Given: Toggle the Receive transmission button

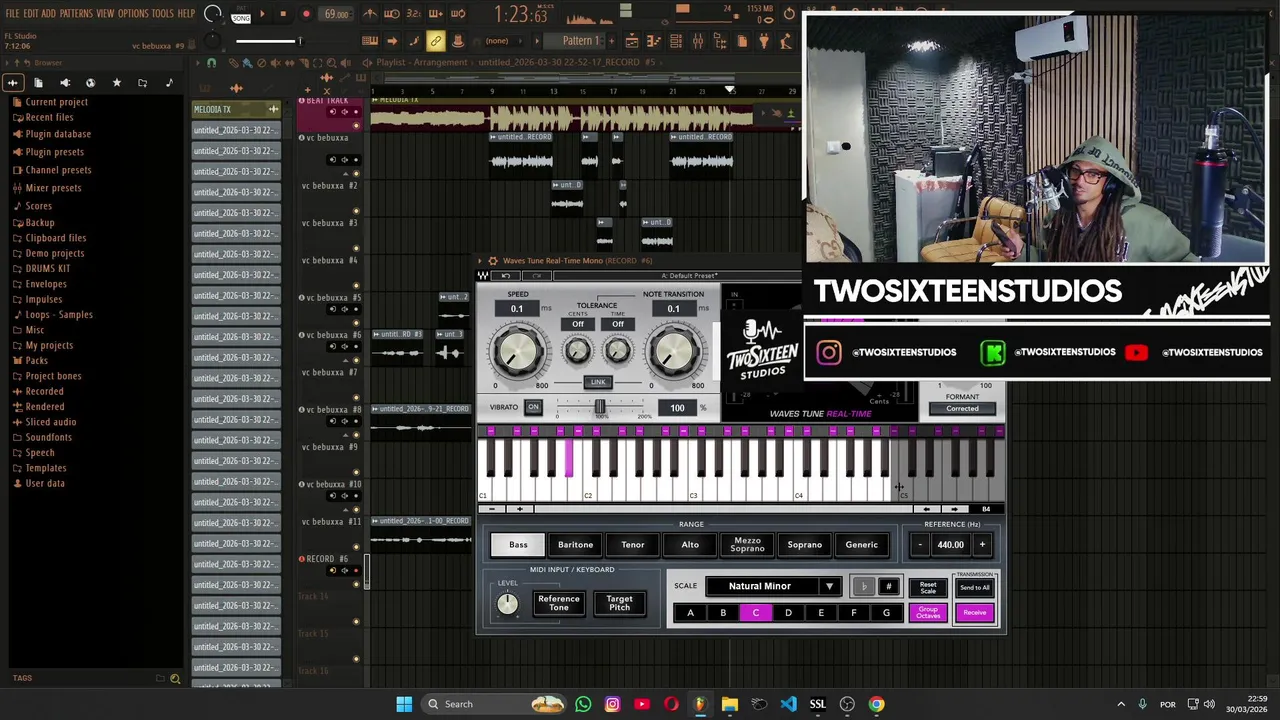Looking at the screenshot, I should (x=975, y=613).
